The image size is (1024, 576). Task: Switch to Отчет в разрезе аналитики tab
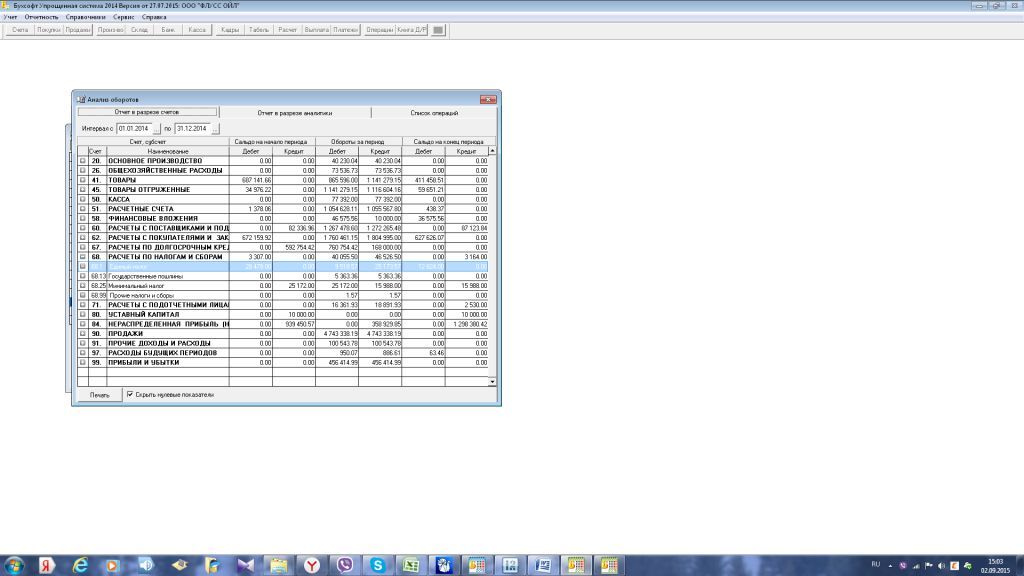tap(294, 113)
